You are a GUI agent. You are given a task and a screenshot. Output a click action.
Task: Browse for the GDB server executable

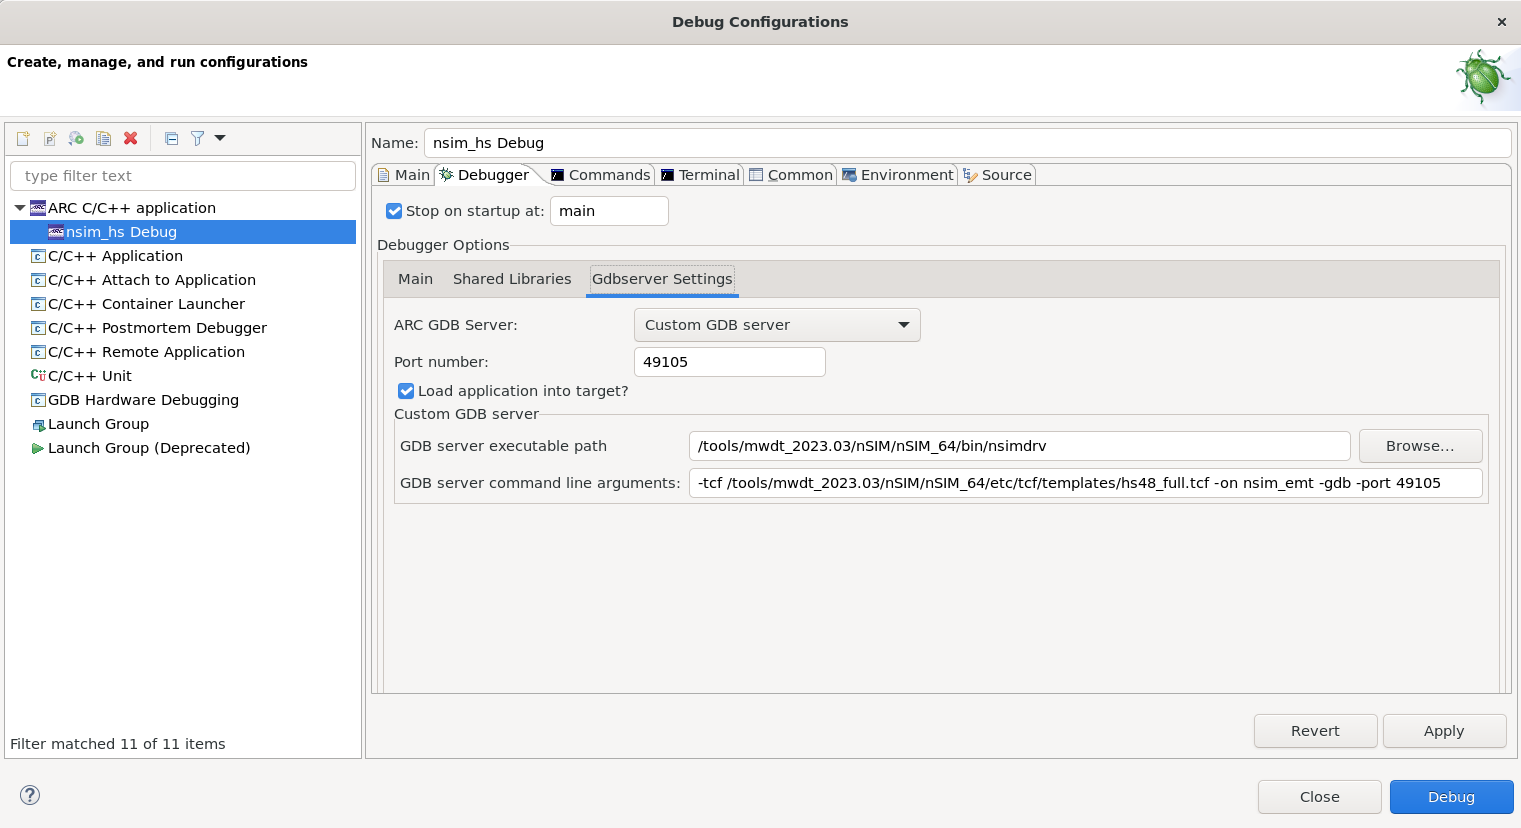1420,446
